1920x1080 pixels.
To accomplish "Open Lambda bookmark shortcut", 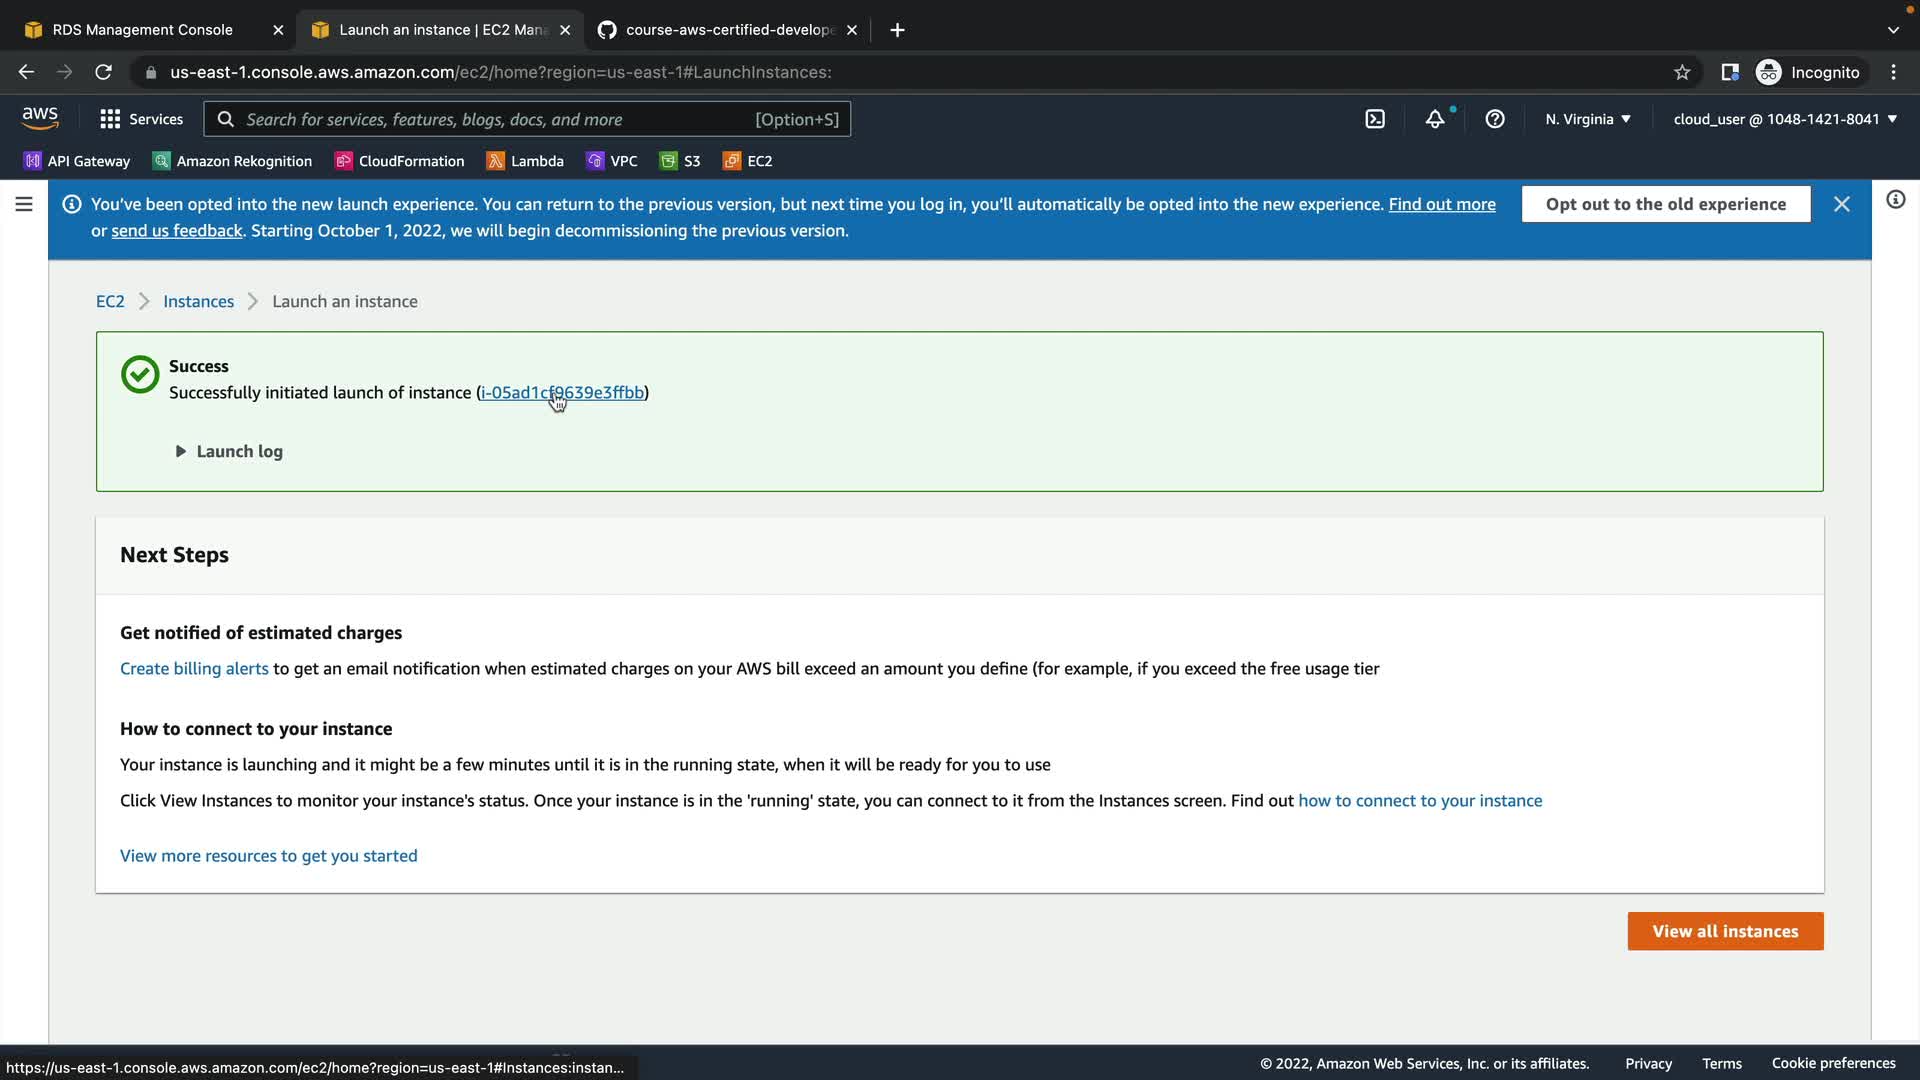I will [x=525, y=161].
